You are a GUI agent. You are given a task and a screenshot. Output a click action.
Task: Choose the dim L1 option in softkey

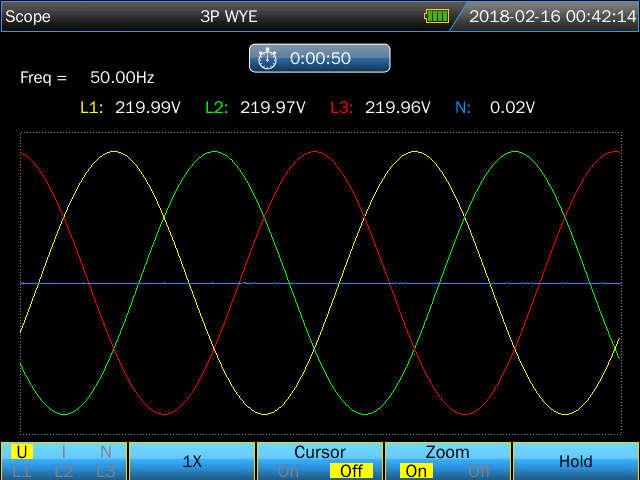pos(22,472)
